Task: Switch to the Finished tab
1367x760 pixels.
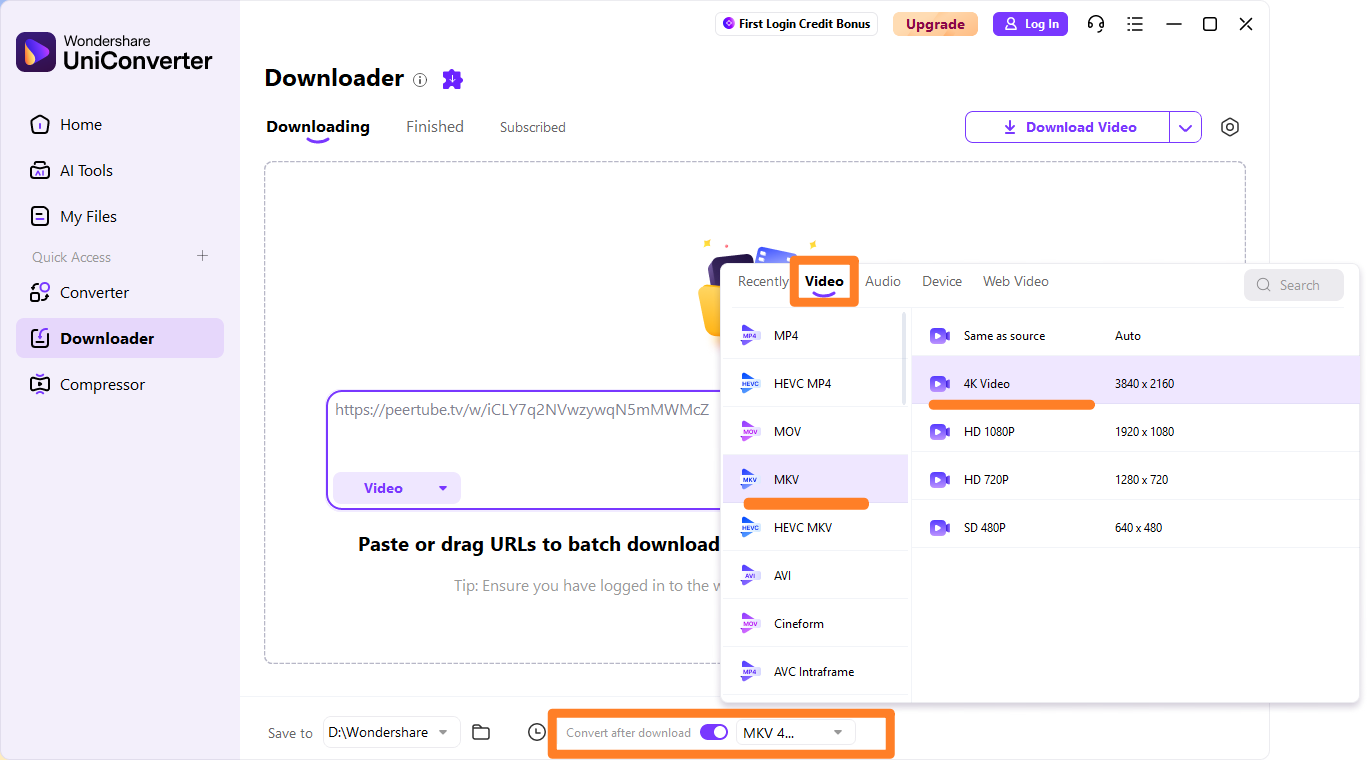Action: [x=435, y=127]
